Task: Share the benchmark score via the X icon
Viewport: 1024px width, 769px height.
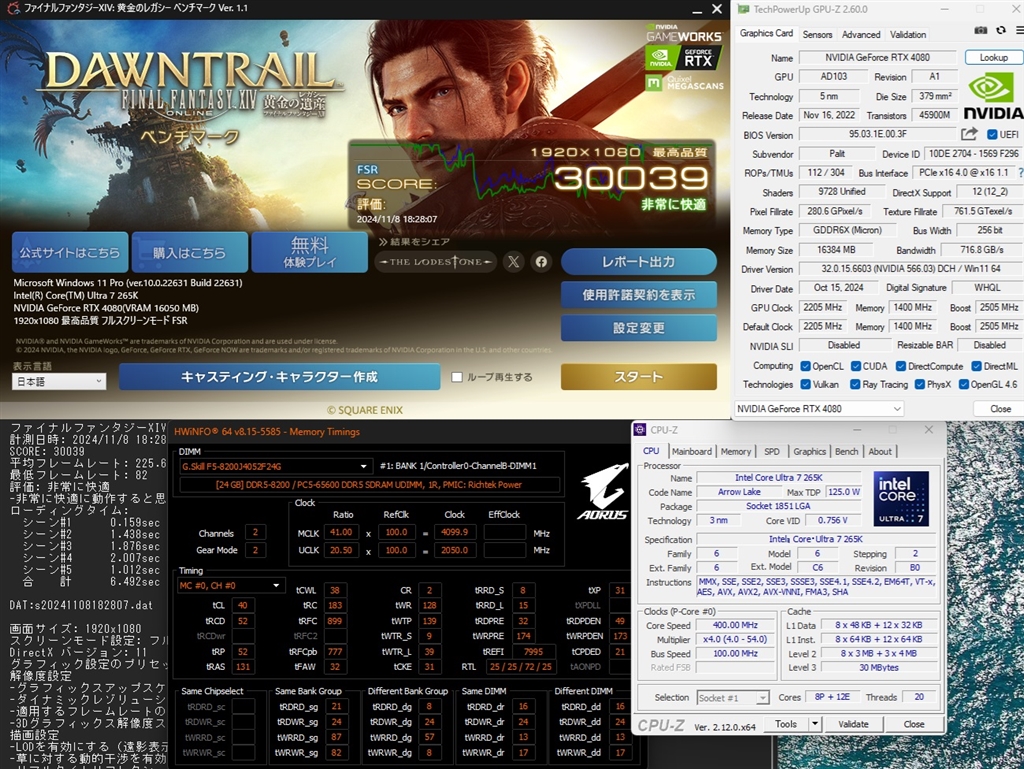Action: (513, 262)
